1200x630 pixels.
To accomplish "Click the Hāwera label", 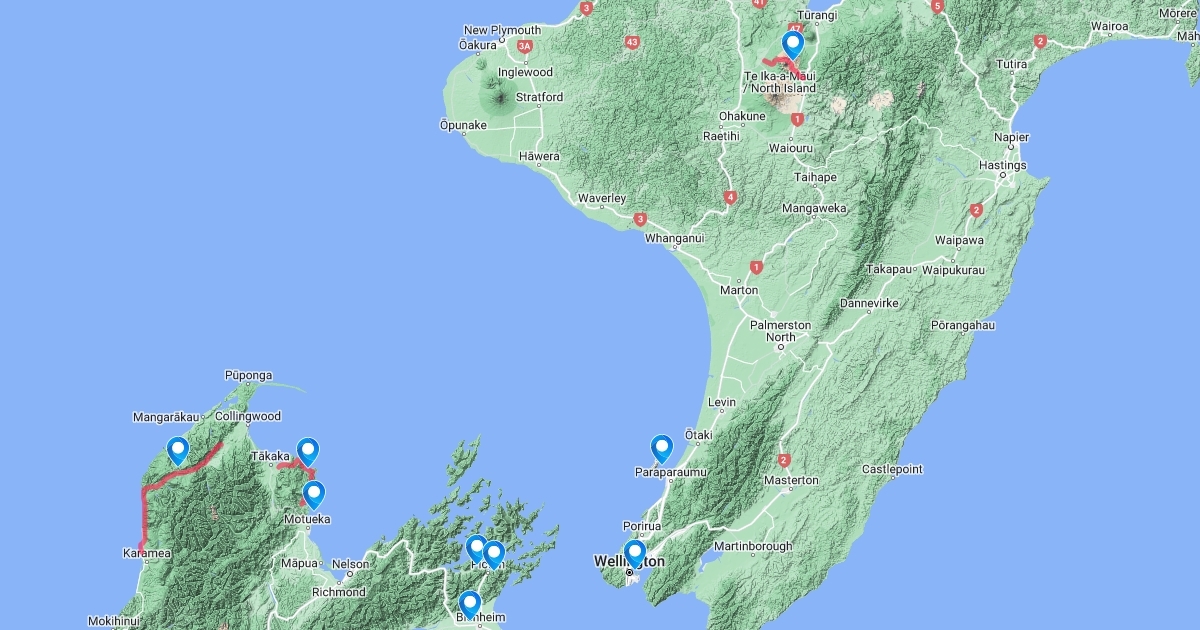I will tap(540, 157).
